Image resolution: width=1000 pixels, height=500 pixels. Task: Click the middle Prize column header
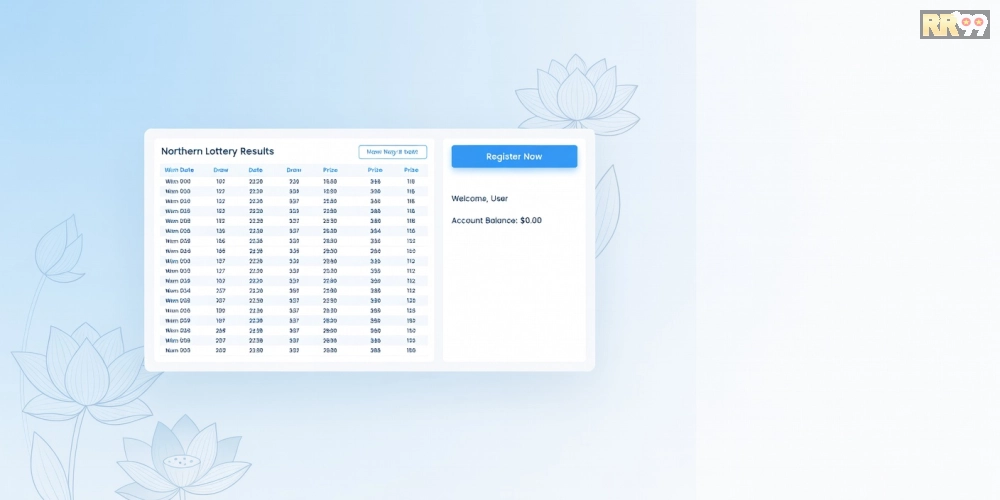click(375, 170)
